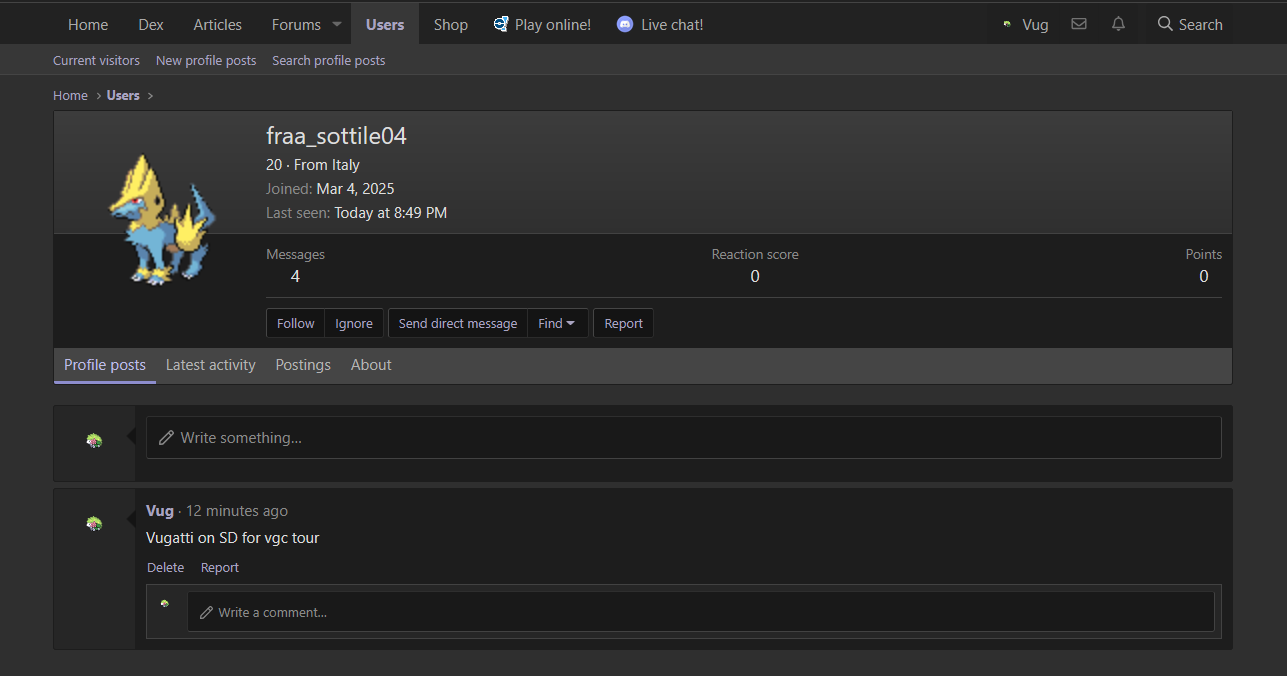Click the Ignore button
The width and height of the screenshot is (1287, 676).
click(354, 323)
